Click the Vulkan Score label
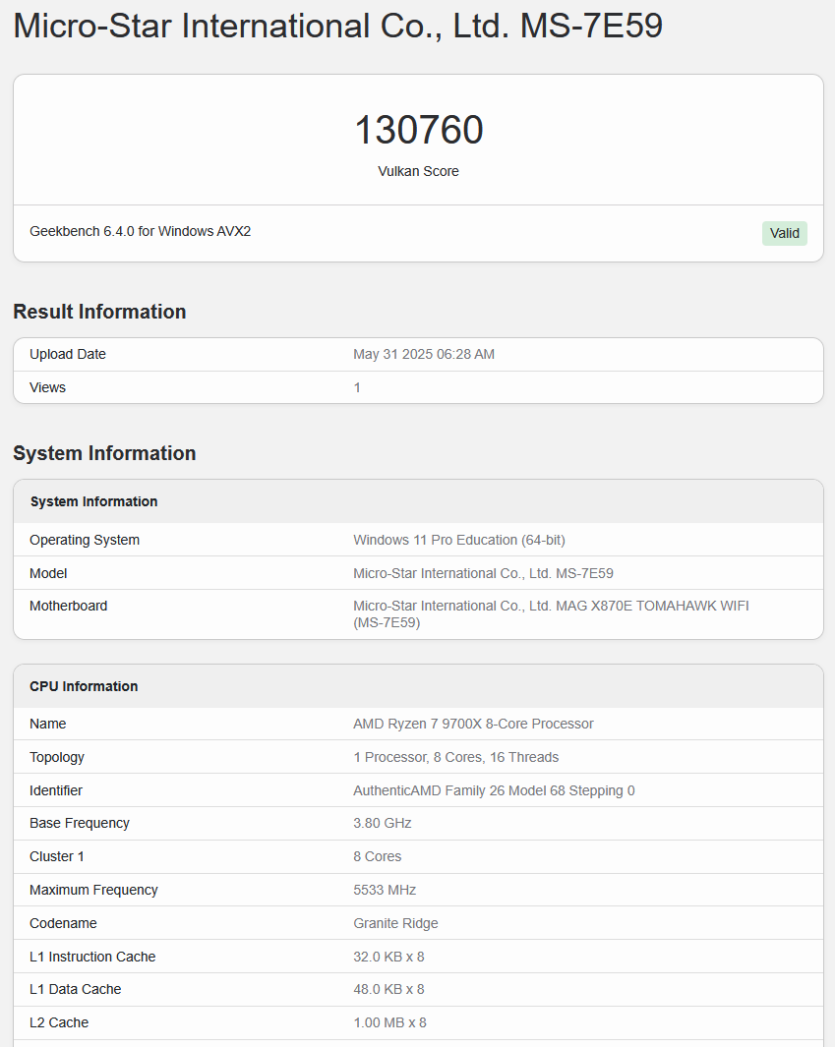 pos(419,171)
